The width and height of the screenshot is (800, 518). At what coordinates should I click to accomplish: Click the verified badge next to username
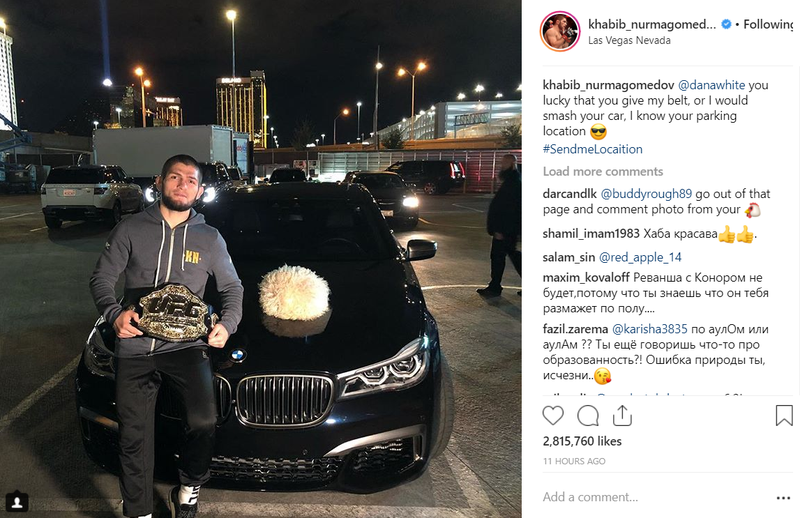(726, 24)
